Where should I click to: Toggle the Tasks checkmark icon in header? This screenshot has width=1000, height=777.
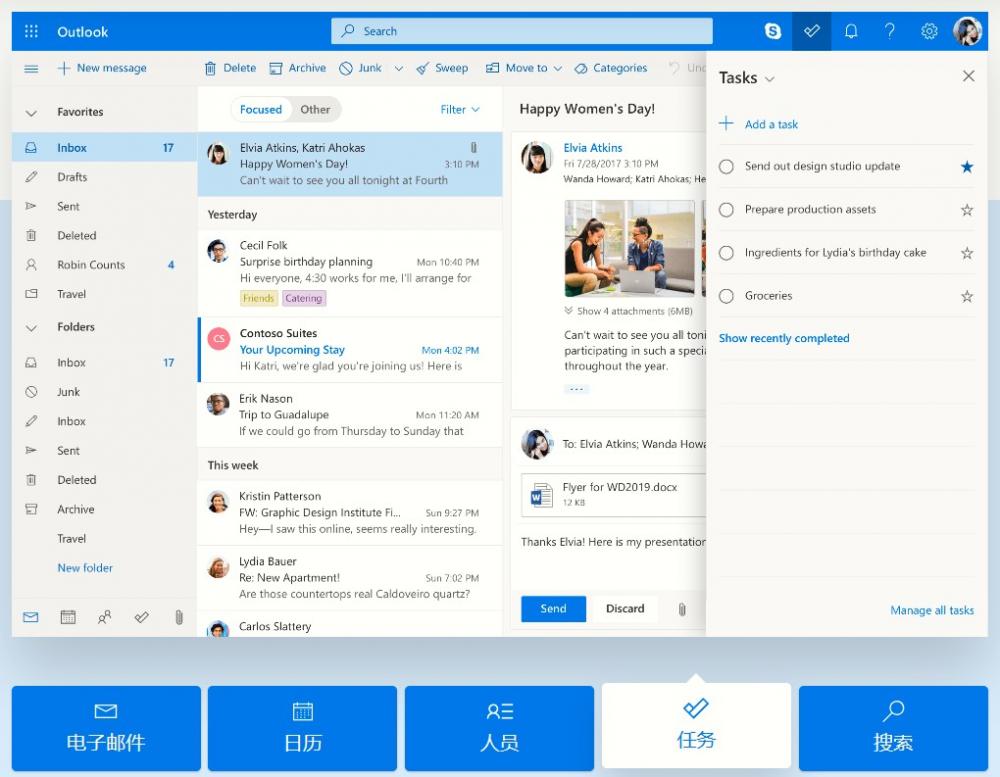811,31
